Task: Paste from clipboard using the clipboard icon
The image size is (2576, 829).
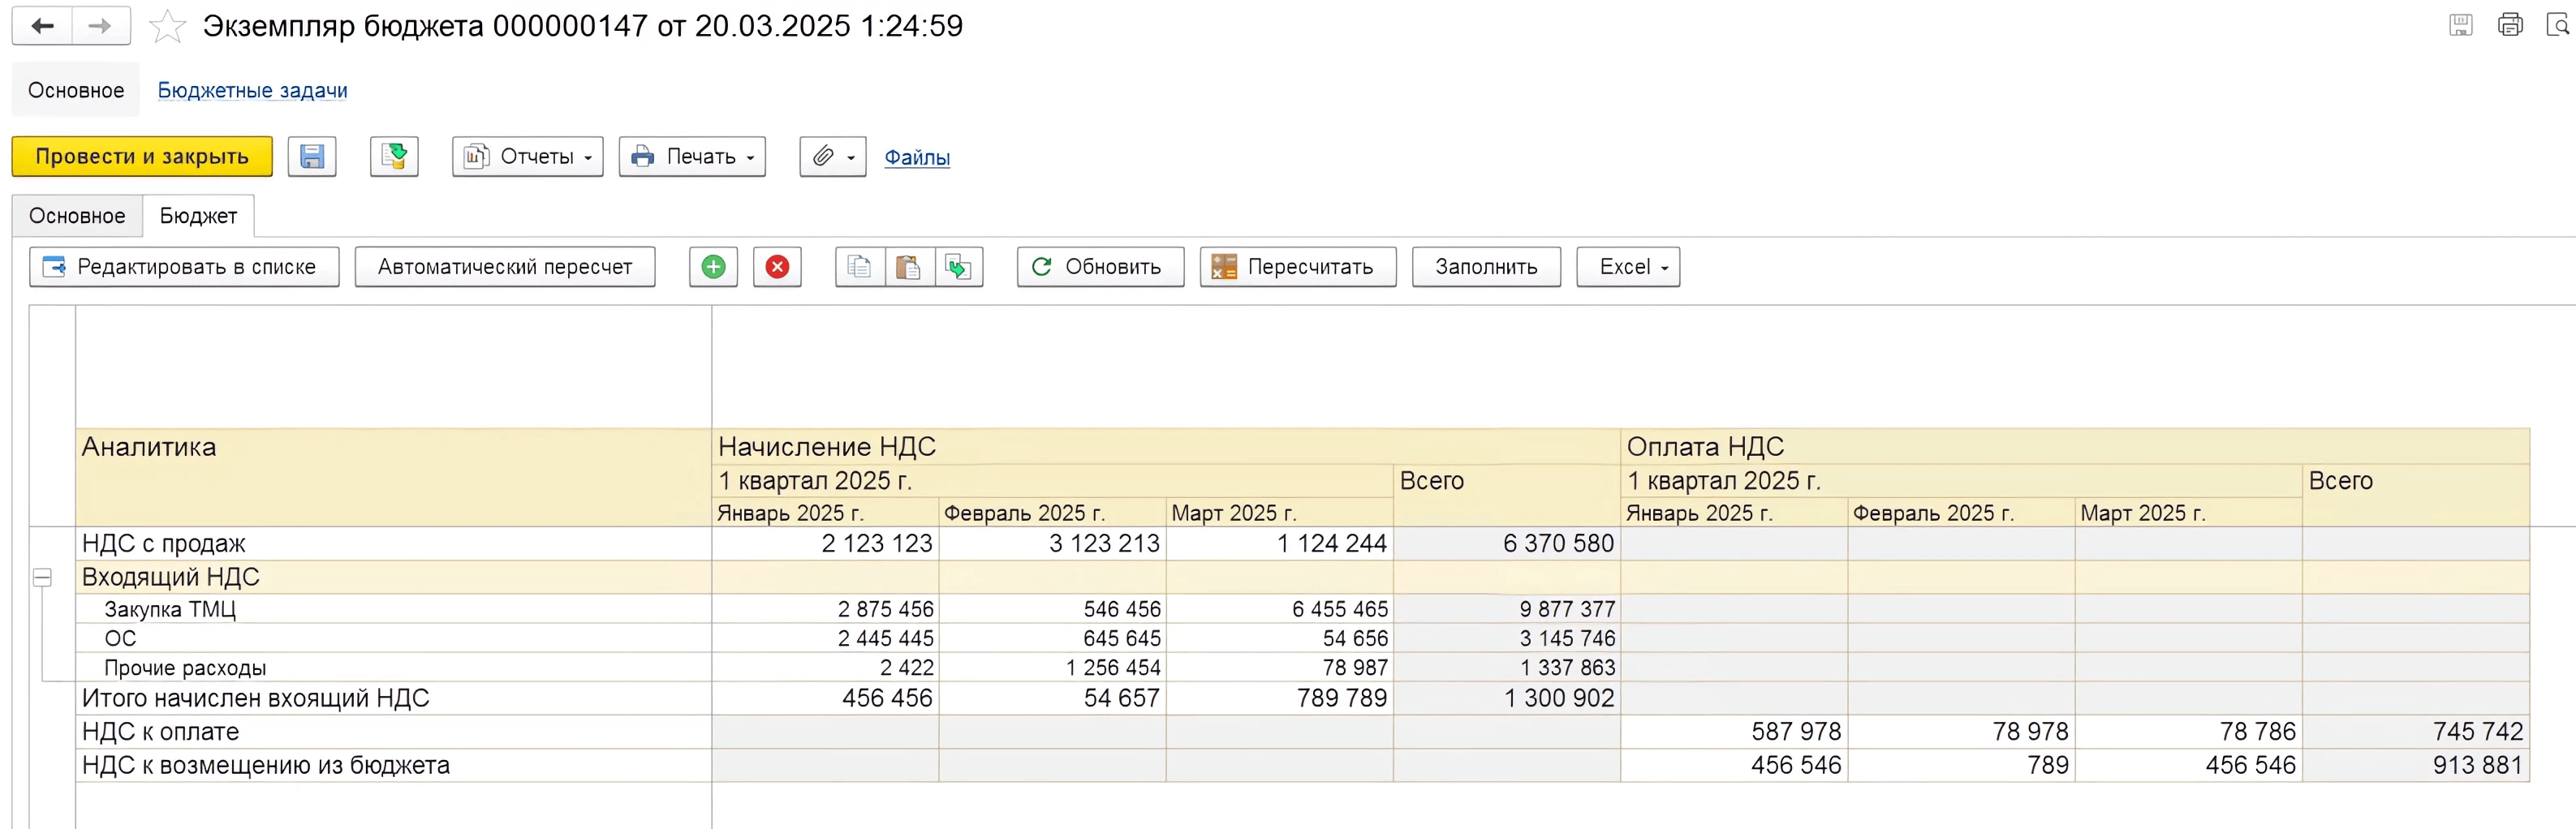Action: pyautogui.click(x=908, y=267)
